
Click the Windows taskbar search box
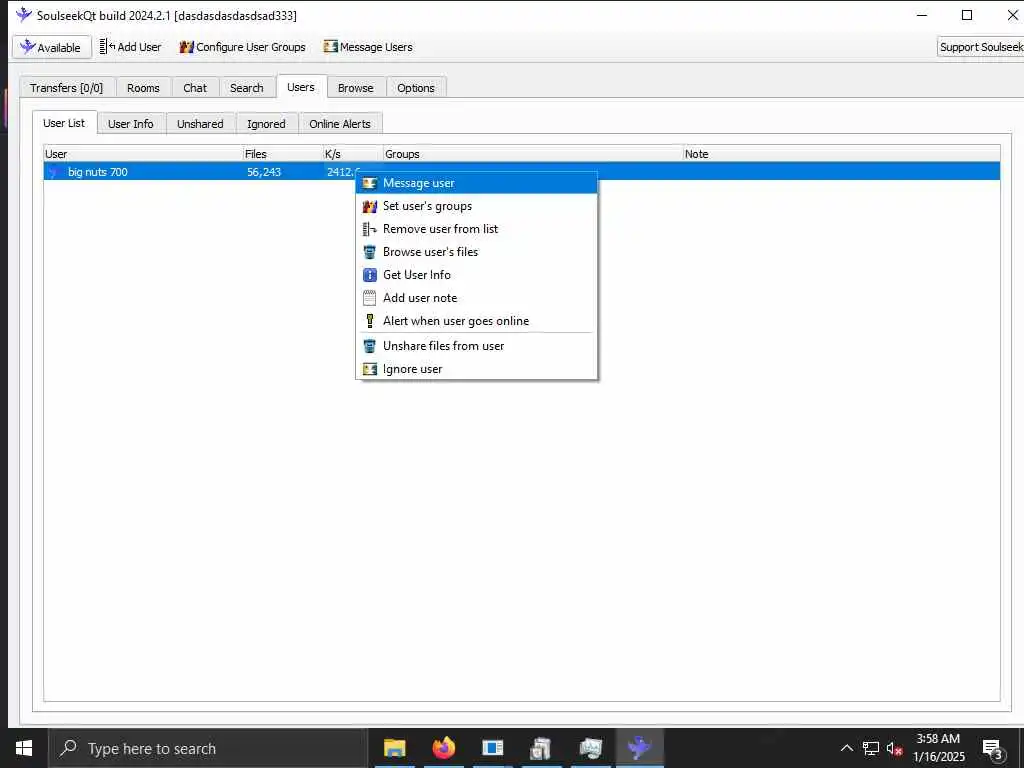pos(208,748)
